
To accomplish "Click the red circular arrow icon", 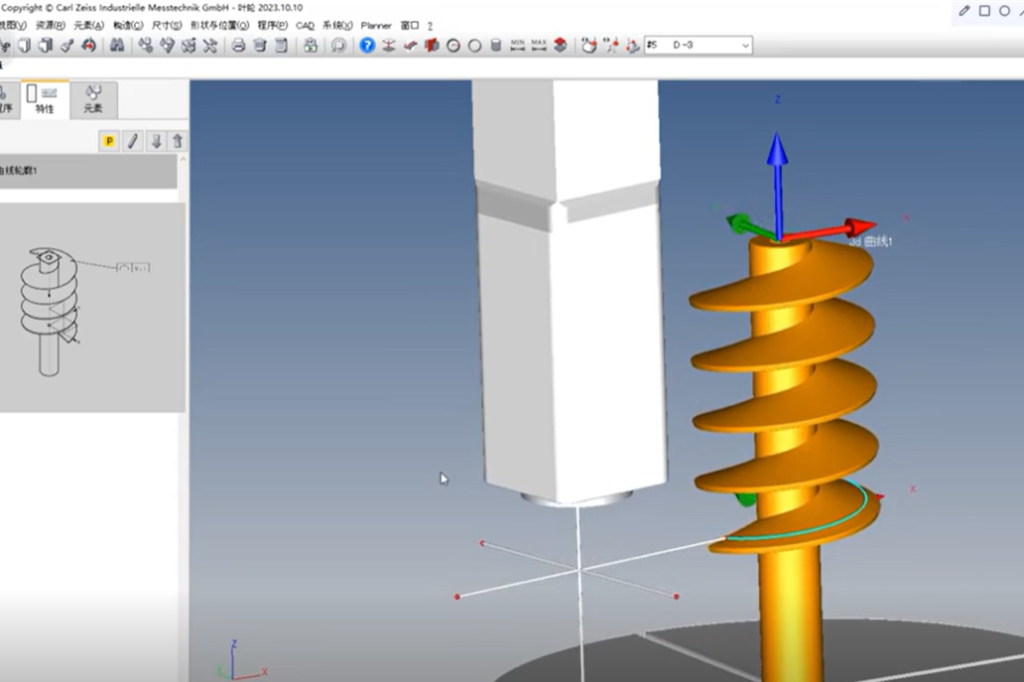I will point(89,45).
